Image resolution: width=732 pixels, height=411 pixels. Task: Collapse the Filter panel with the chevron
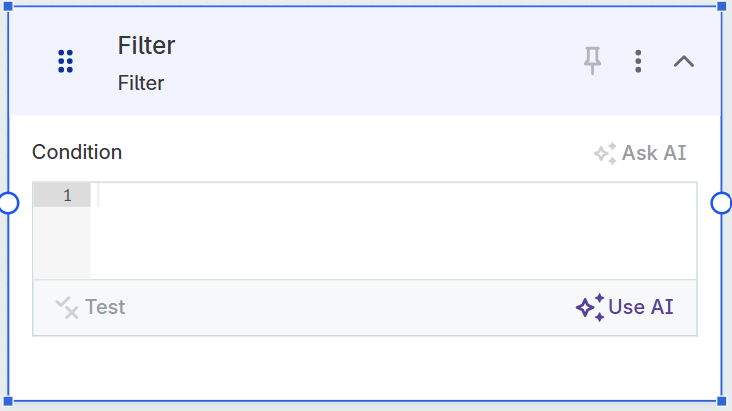pos(684,61)
